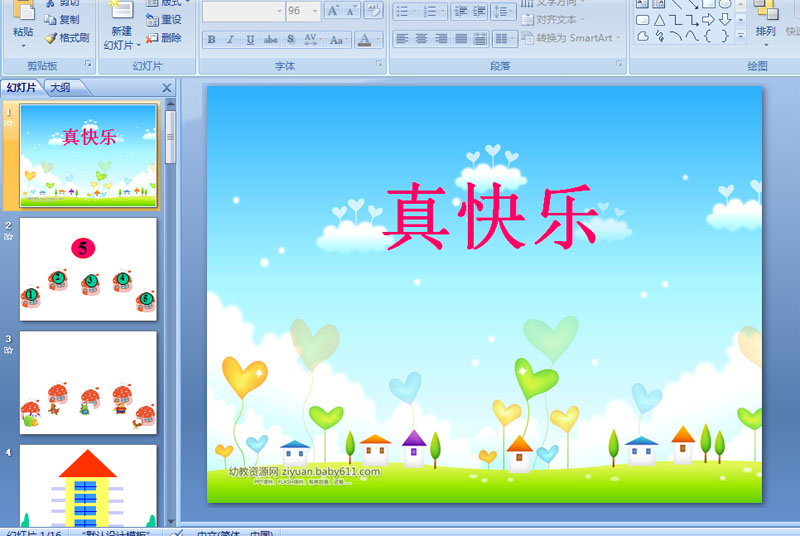Image resolution: width=800 pixels, height=536 pixels.
Task: Select the rounded rectangle shape
Action: [x=643, y=20]
